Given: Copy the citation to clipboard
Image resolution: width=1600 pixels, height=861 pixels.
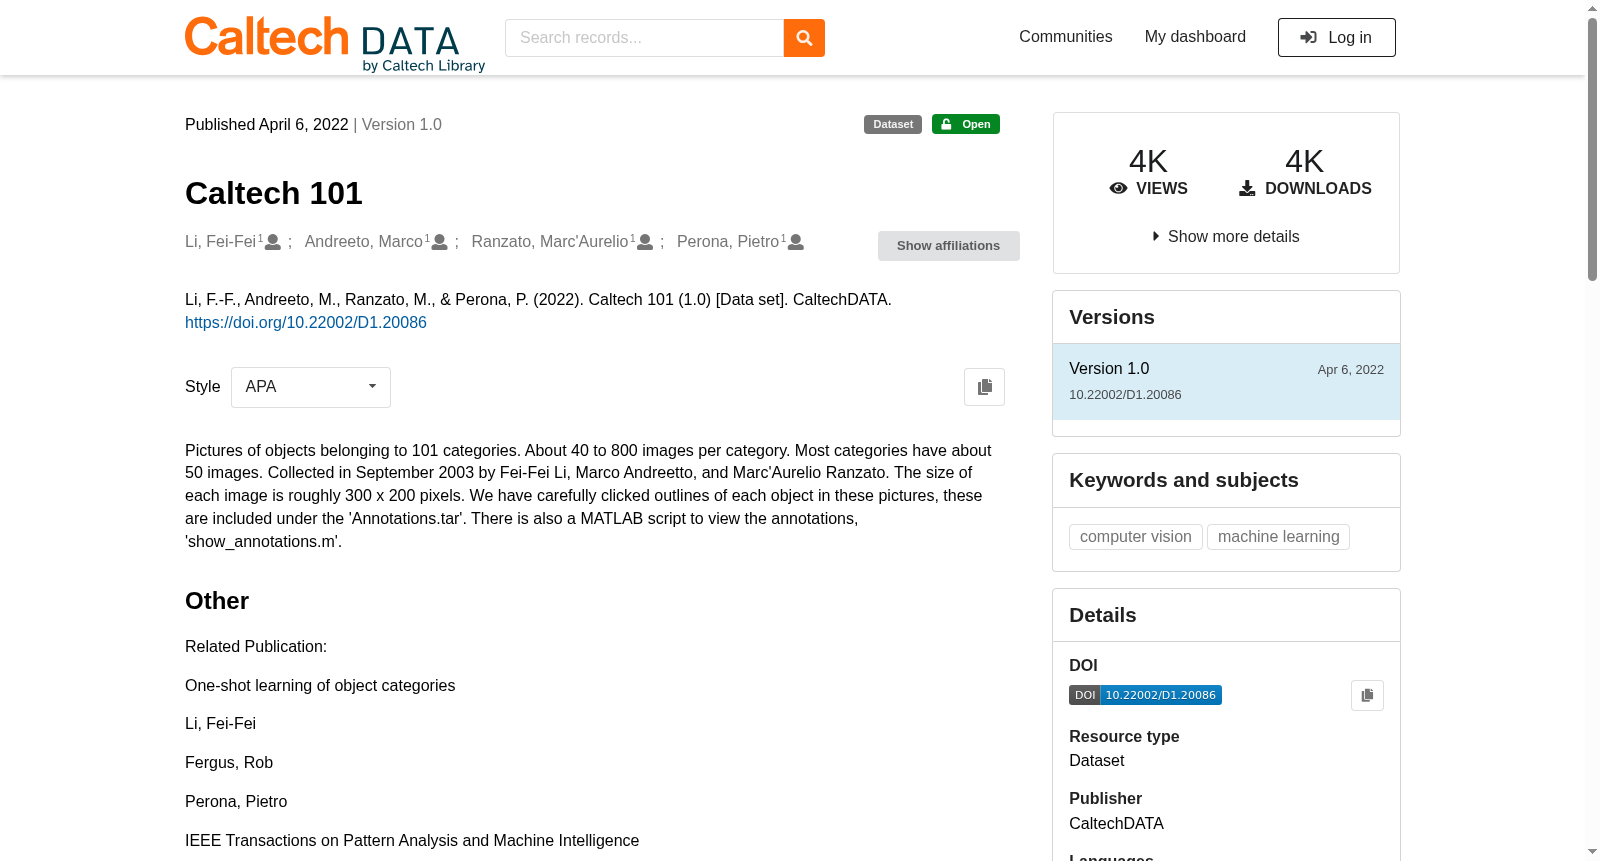Looking at the screenshot, I should tap(984, 387).
